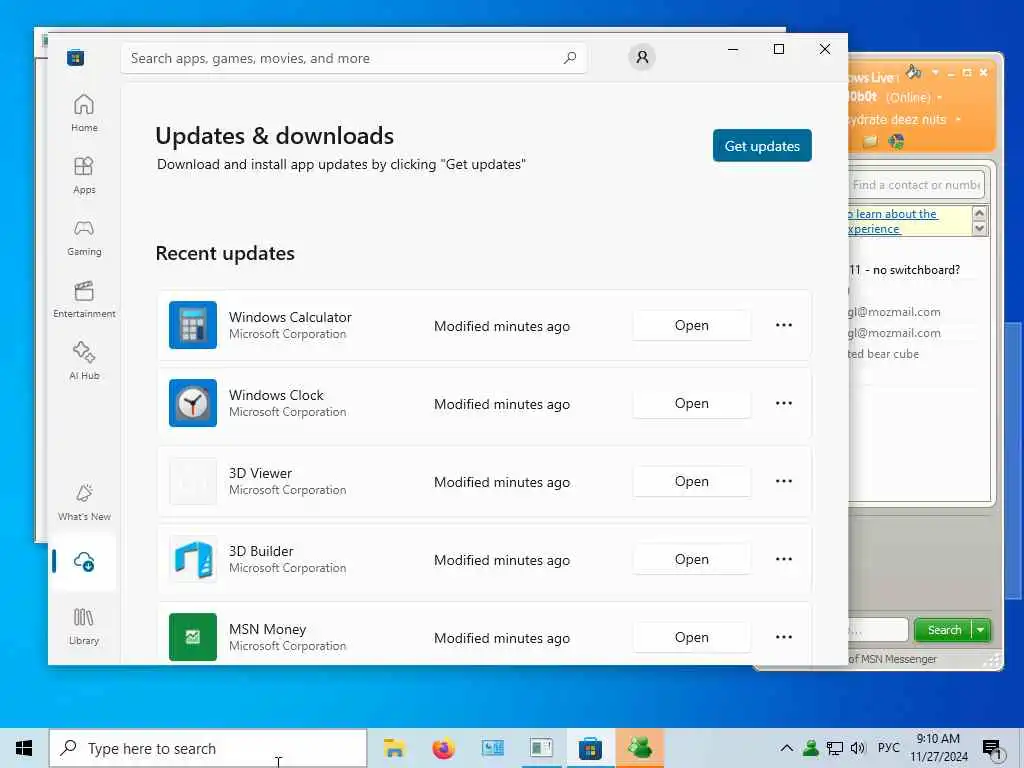Open the notification center icon
The height and width of the screenshot is (768, 1024).
993,748
